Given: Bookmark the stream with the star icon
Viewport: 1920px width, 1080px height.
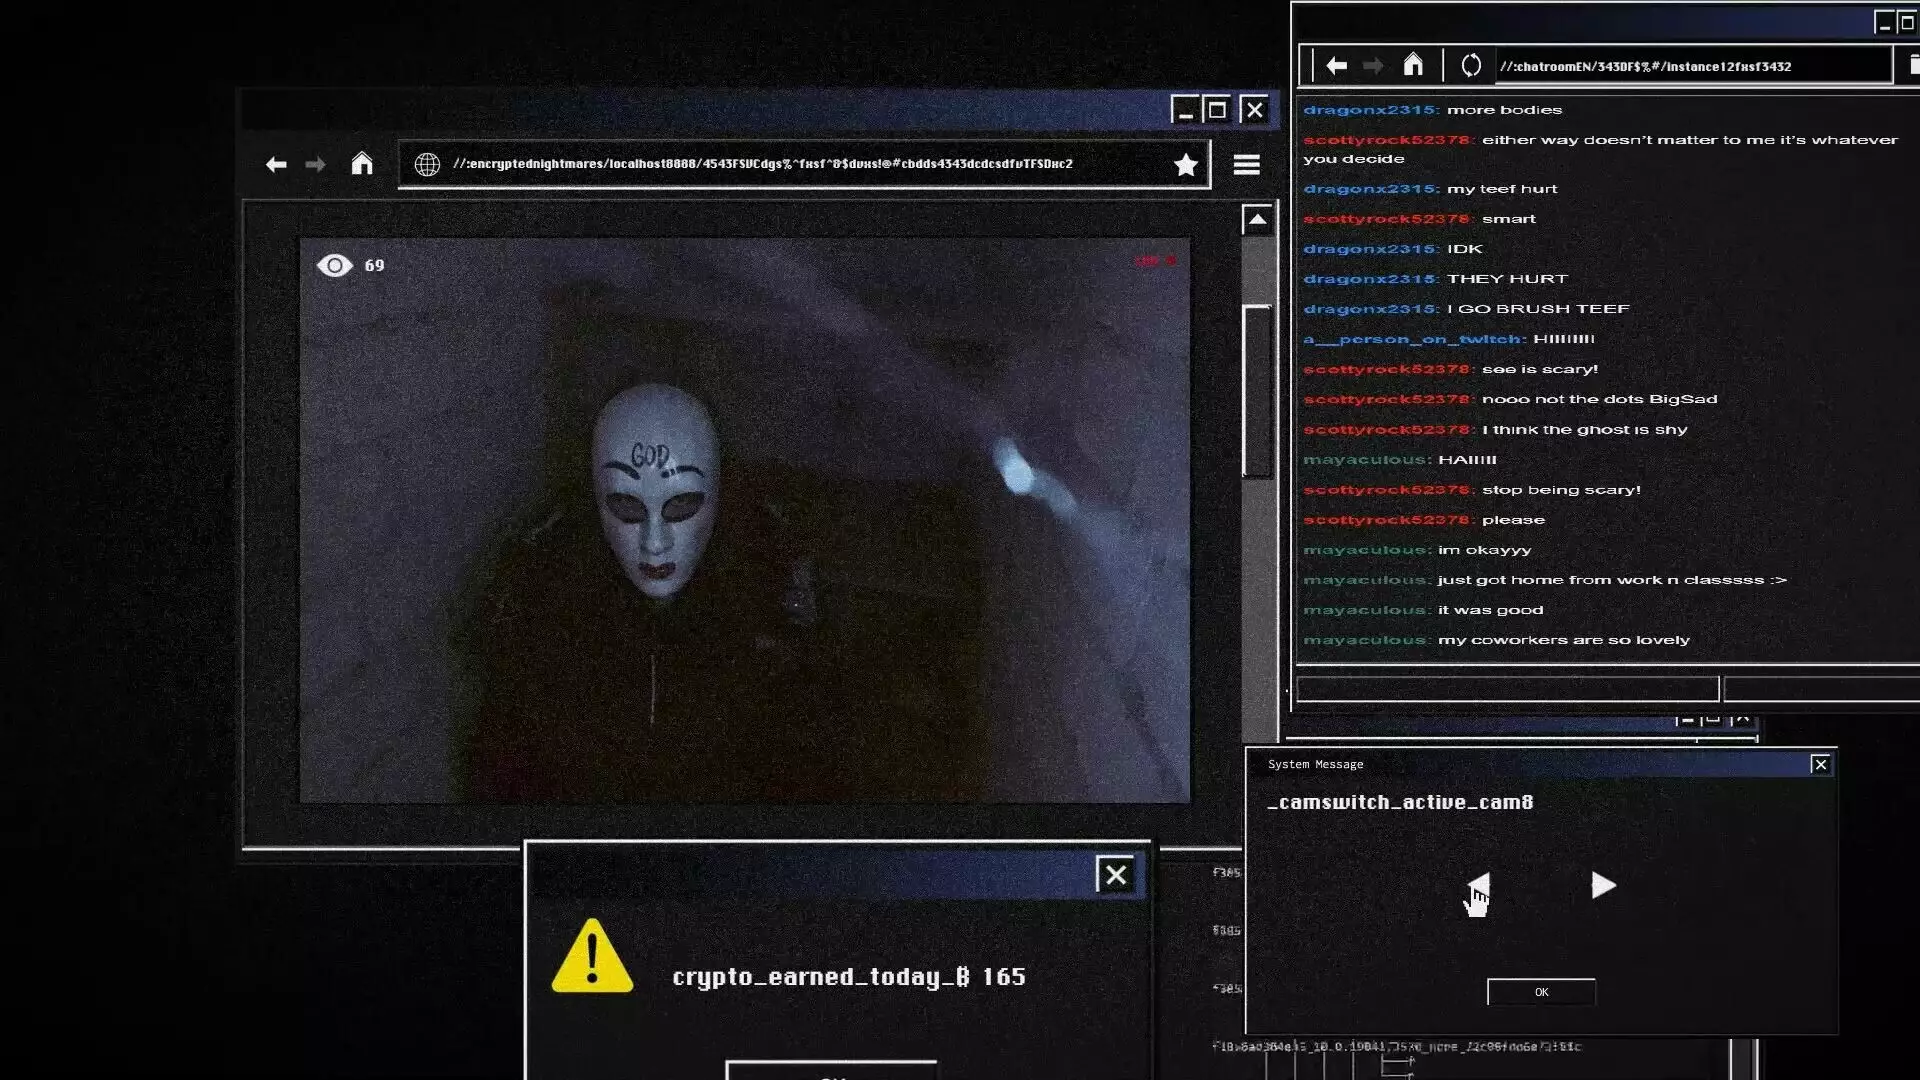Looking at the screenshot, I should point(1186,165).
